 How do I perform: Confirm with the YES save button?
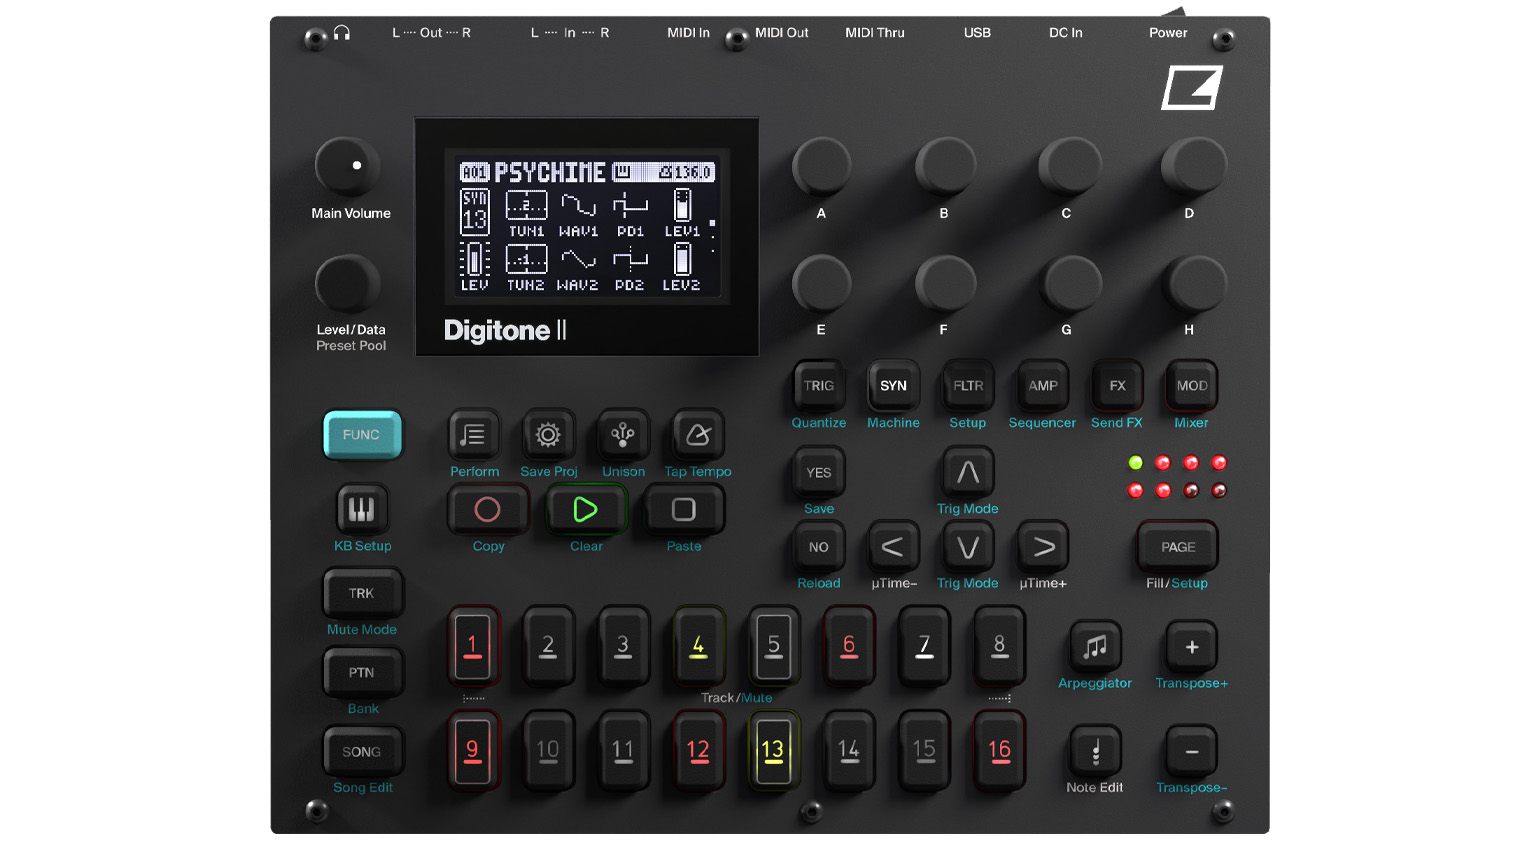coord(817,471)
